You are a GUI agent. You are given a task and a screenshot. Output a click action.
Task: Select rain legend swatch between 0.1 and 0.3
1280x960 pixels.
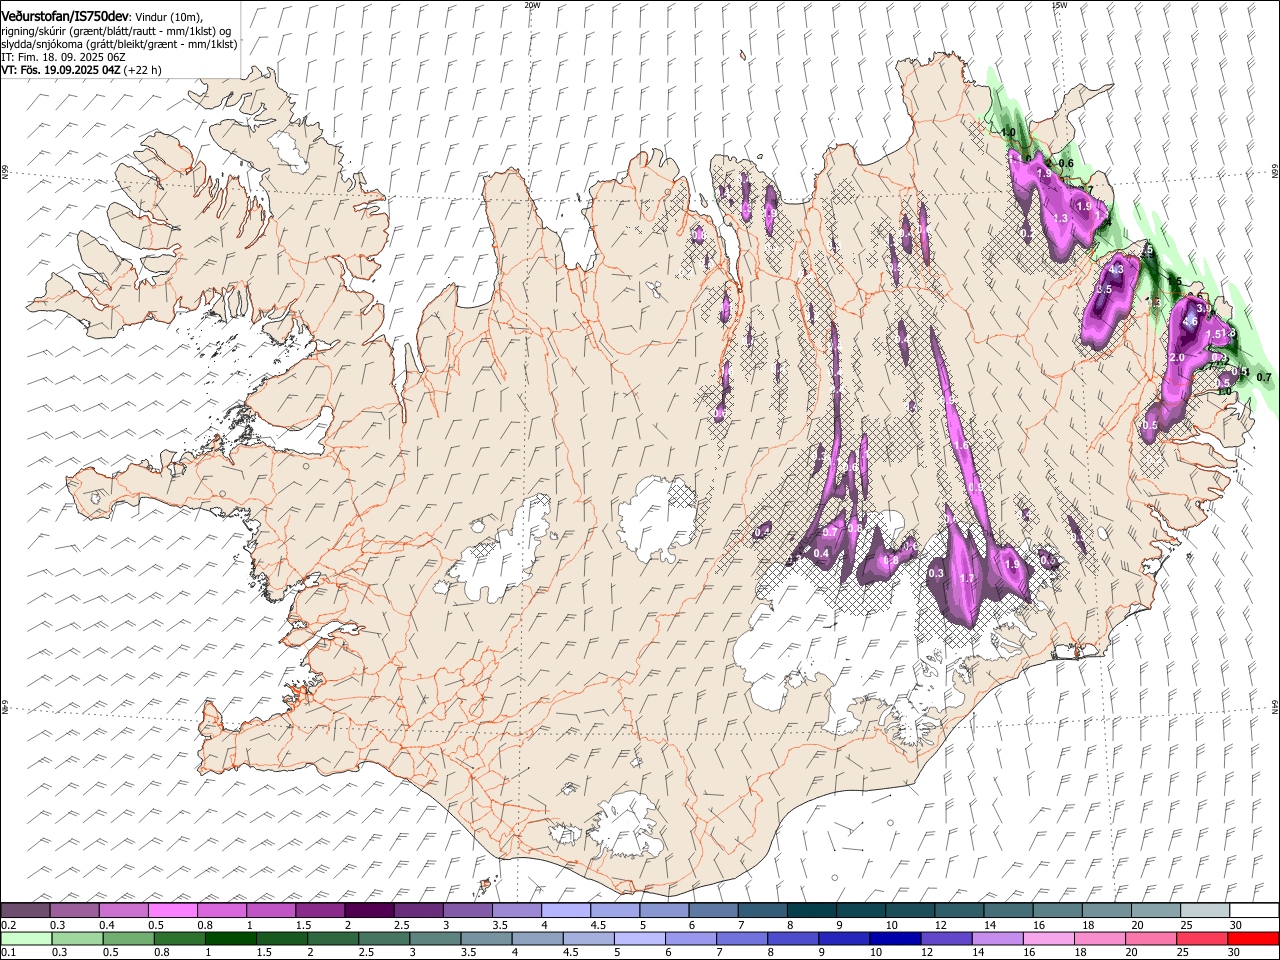[x=25, y=938]
